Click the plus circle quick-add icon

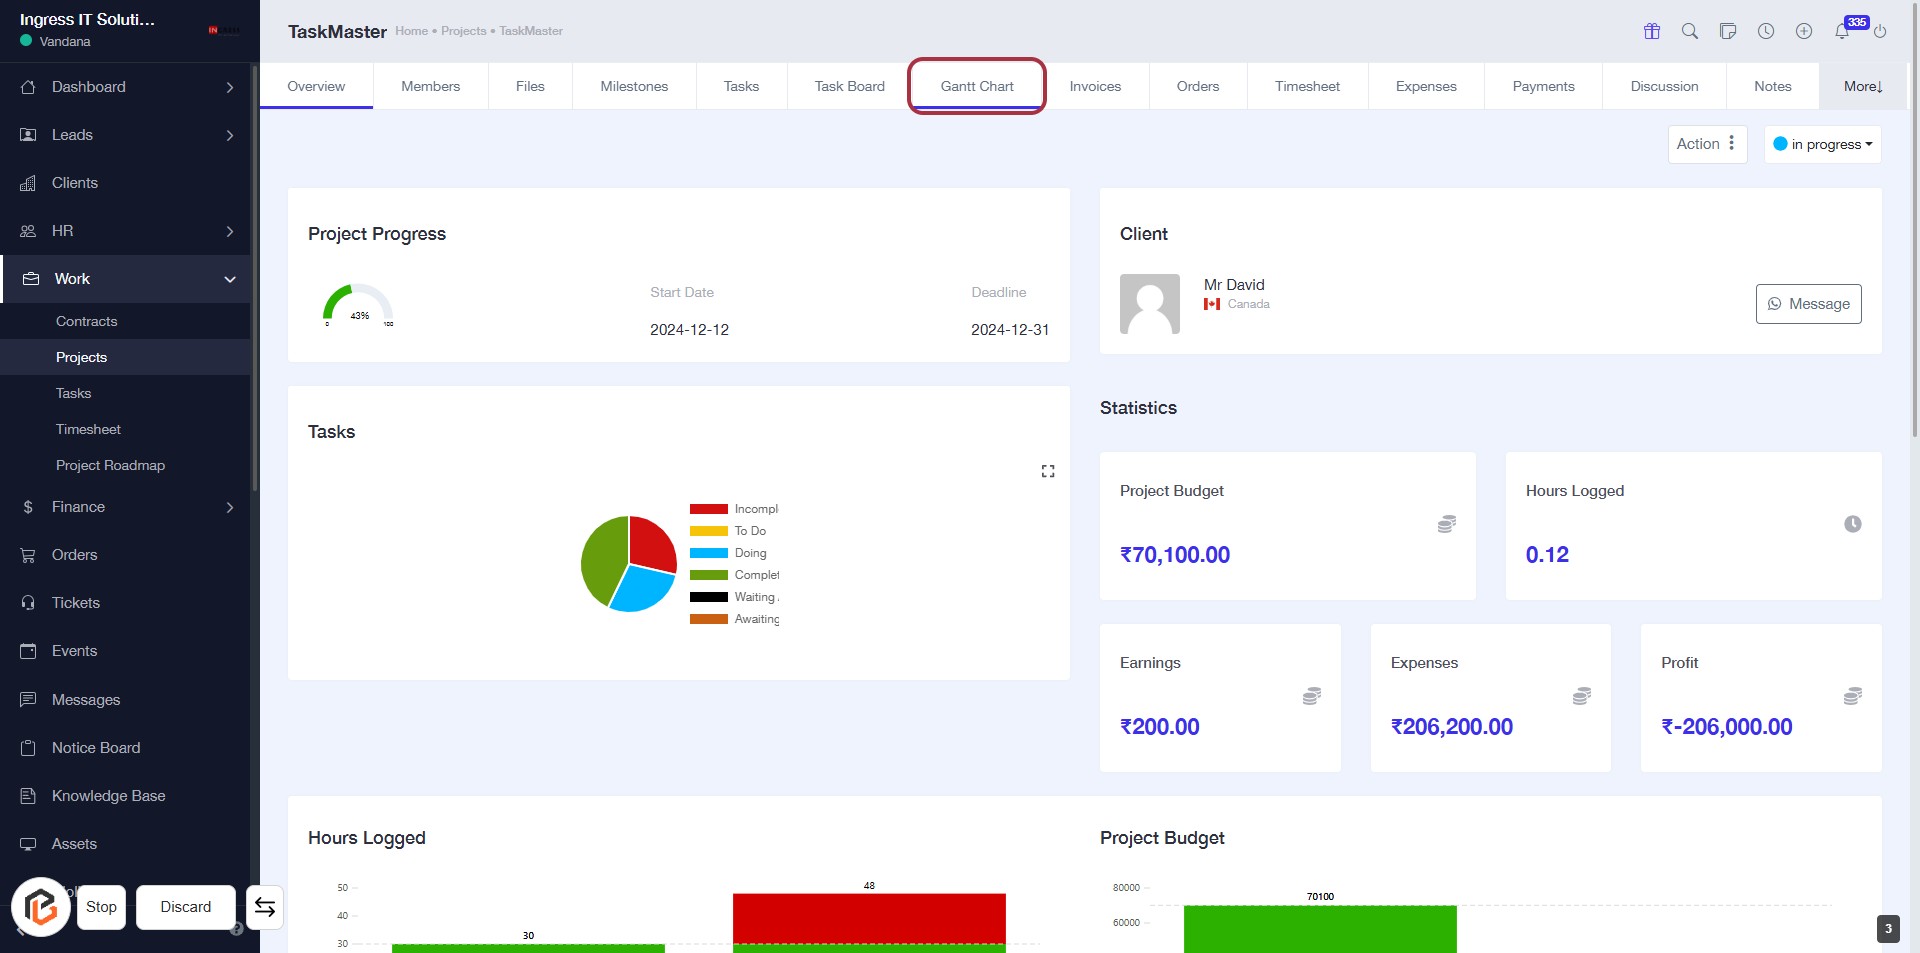(x=1804, y=31)
